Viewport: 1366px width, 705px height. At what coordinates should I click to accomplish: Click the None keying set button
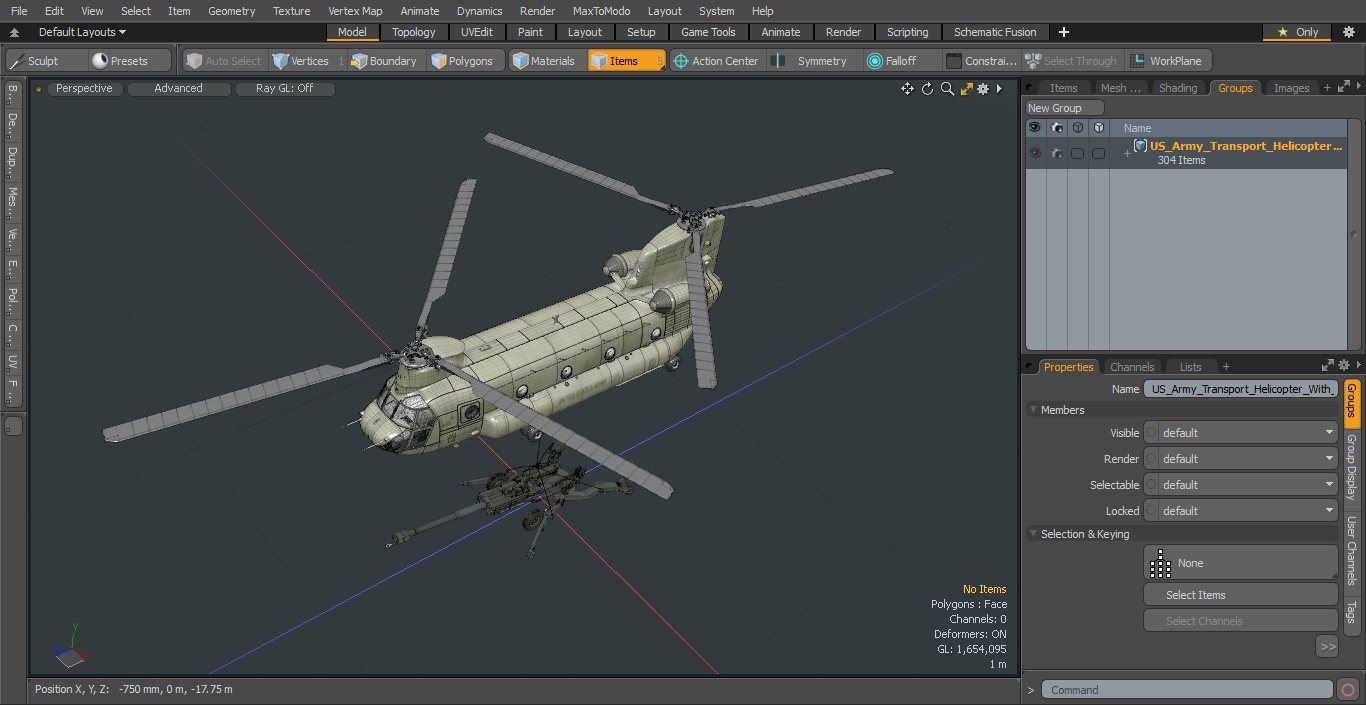click(x=1240, y=563)
